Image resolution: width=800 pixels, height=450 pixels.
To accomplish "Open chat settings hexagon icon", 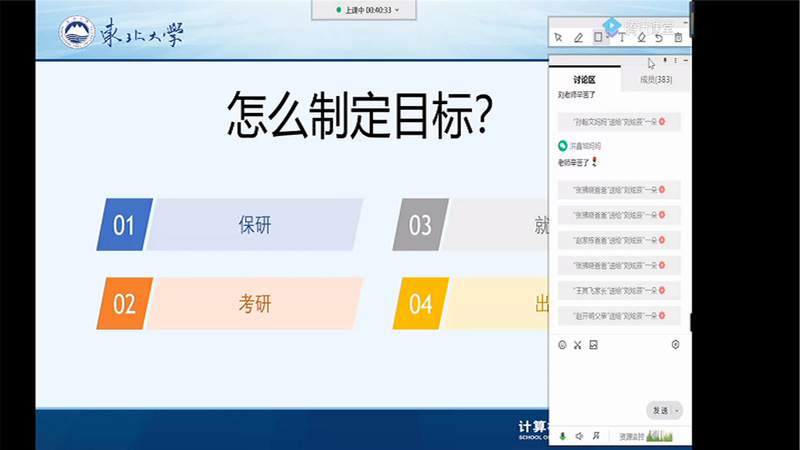I will point(676,345).
